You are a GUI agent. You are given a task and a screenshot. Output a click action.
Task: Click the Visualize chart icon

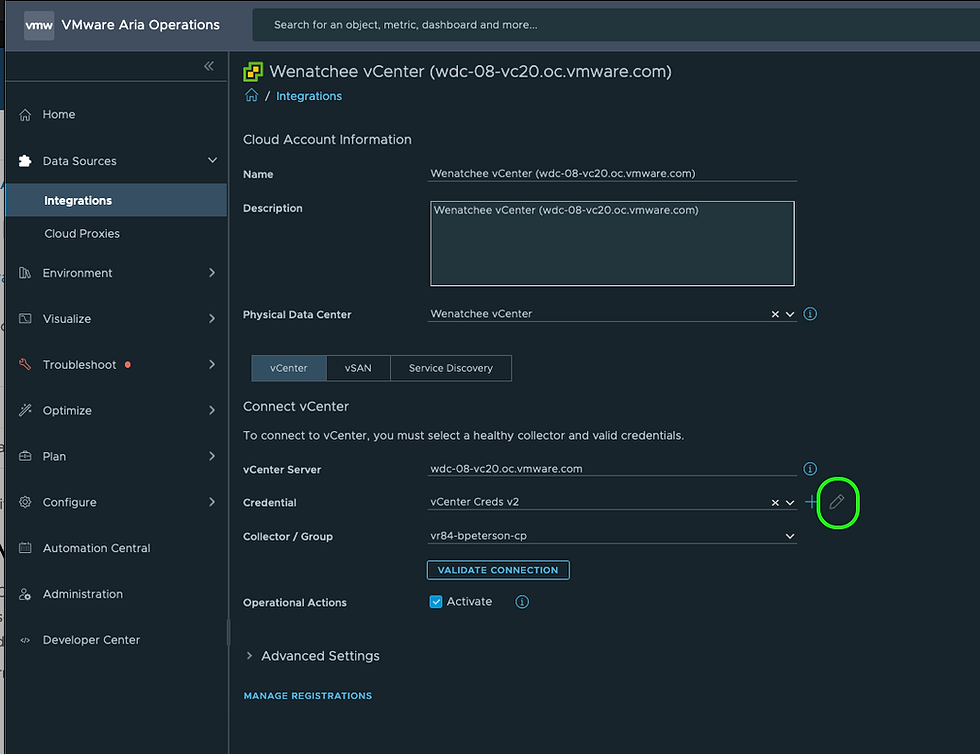(25, 319)
